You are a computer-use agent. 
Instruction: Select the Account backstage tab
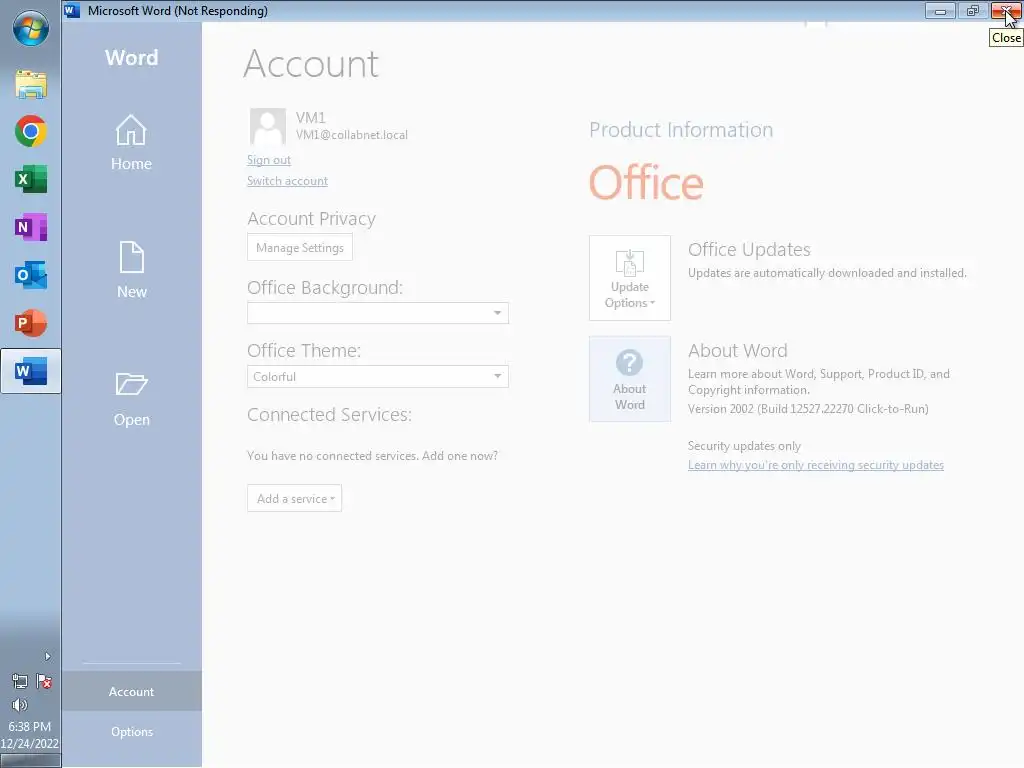(x=131, y=692)
